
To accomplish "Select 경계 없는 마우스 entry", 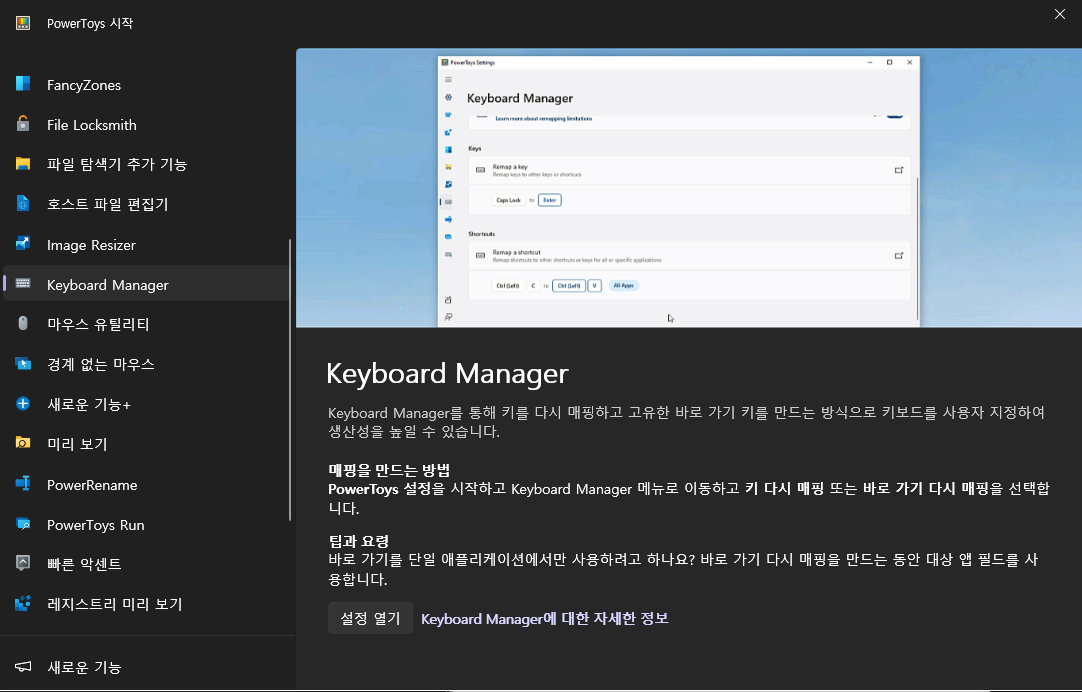I will tap(146, 364).
